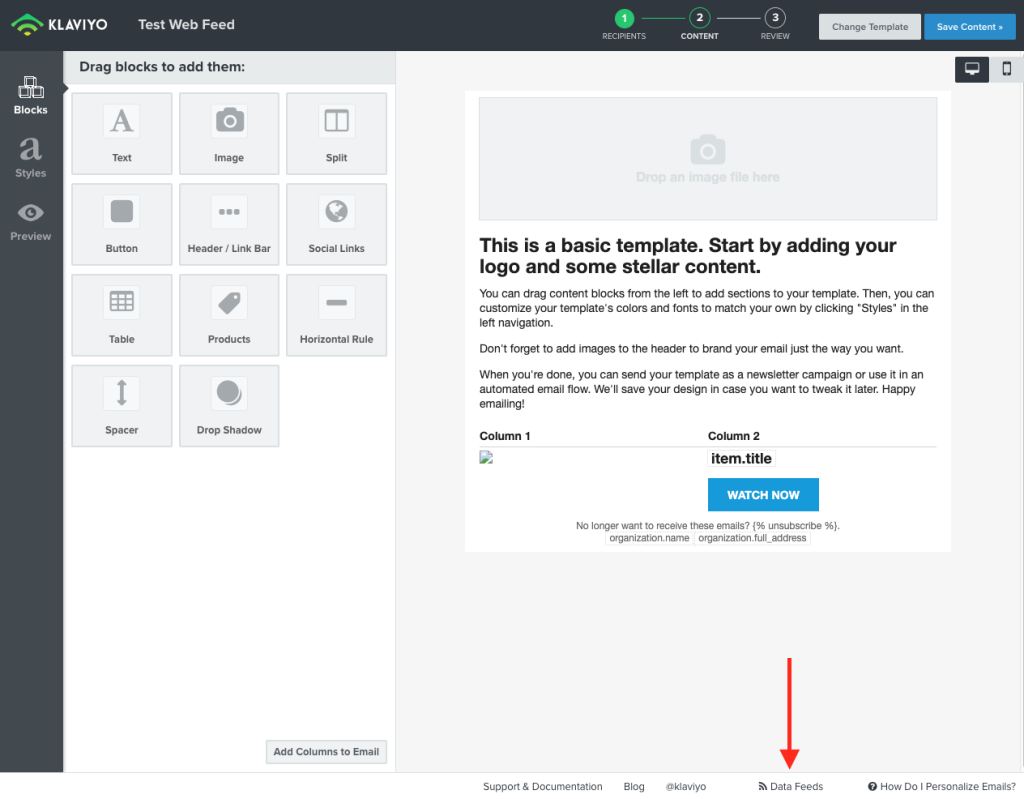
Task: Select the Drop Shadow block
Action: [x=229, y=406]
